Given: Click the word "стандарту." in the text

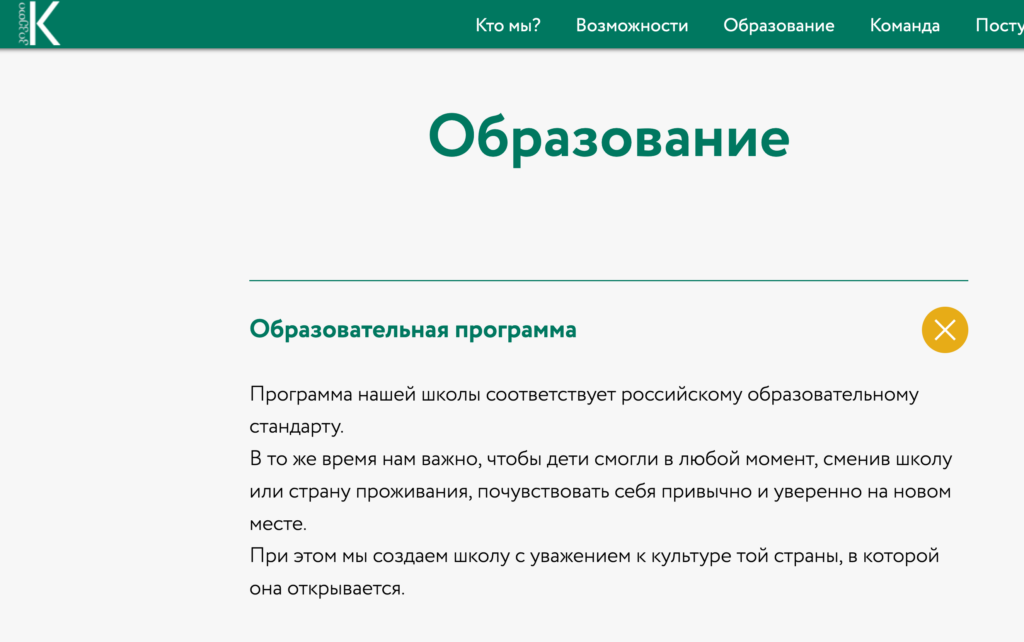Looking at the screenshot, I should coord(296,426).
